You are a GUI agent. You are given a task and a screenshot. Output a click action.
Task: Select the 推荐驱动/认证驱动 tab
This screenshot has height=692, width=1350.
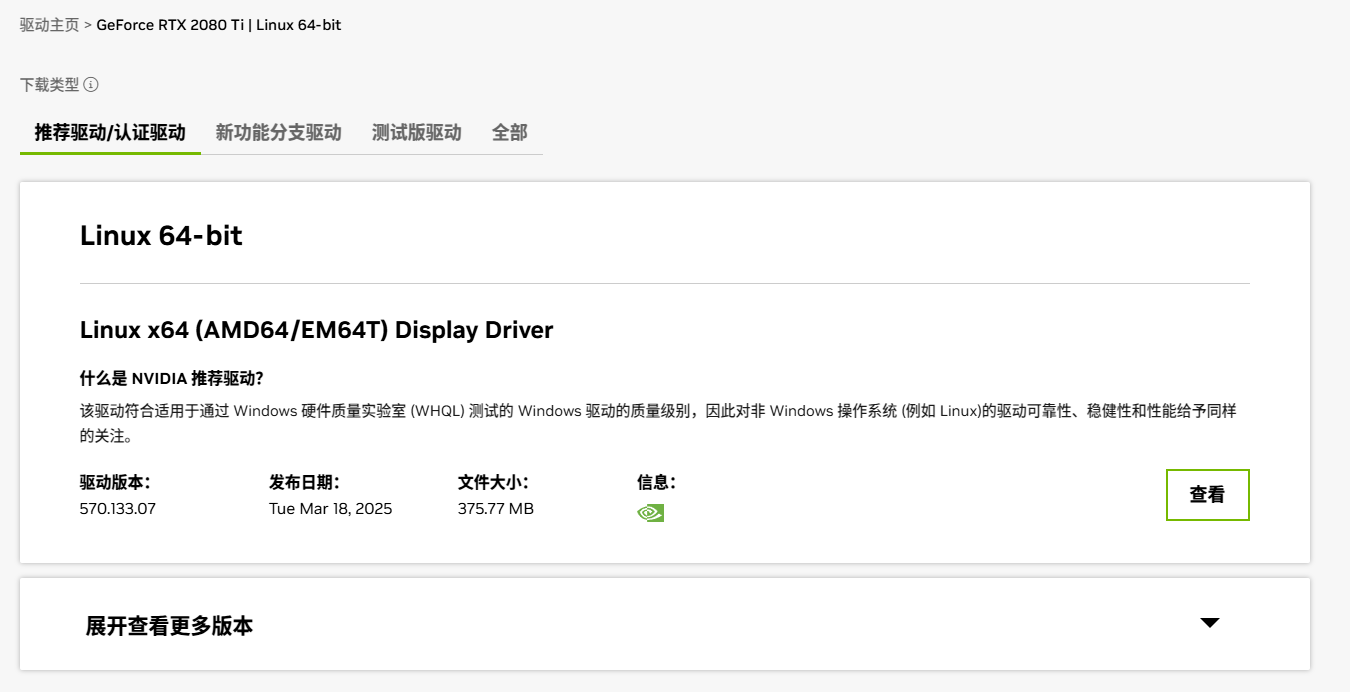(x=110, y=133)
